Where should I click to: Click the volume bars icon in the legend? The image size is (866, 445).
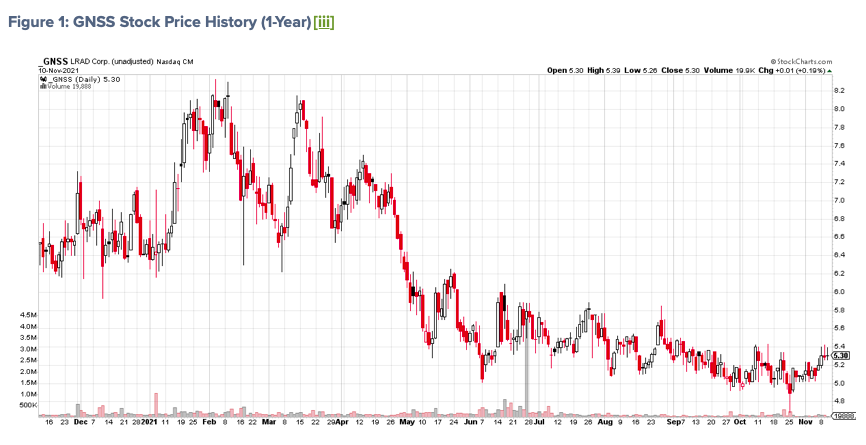click(x=41, y=86)
